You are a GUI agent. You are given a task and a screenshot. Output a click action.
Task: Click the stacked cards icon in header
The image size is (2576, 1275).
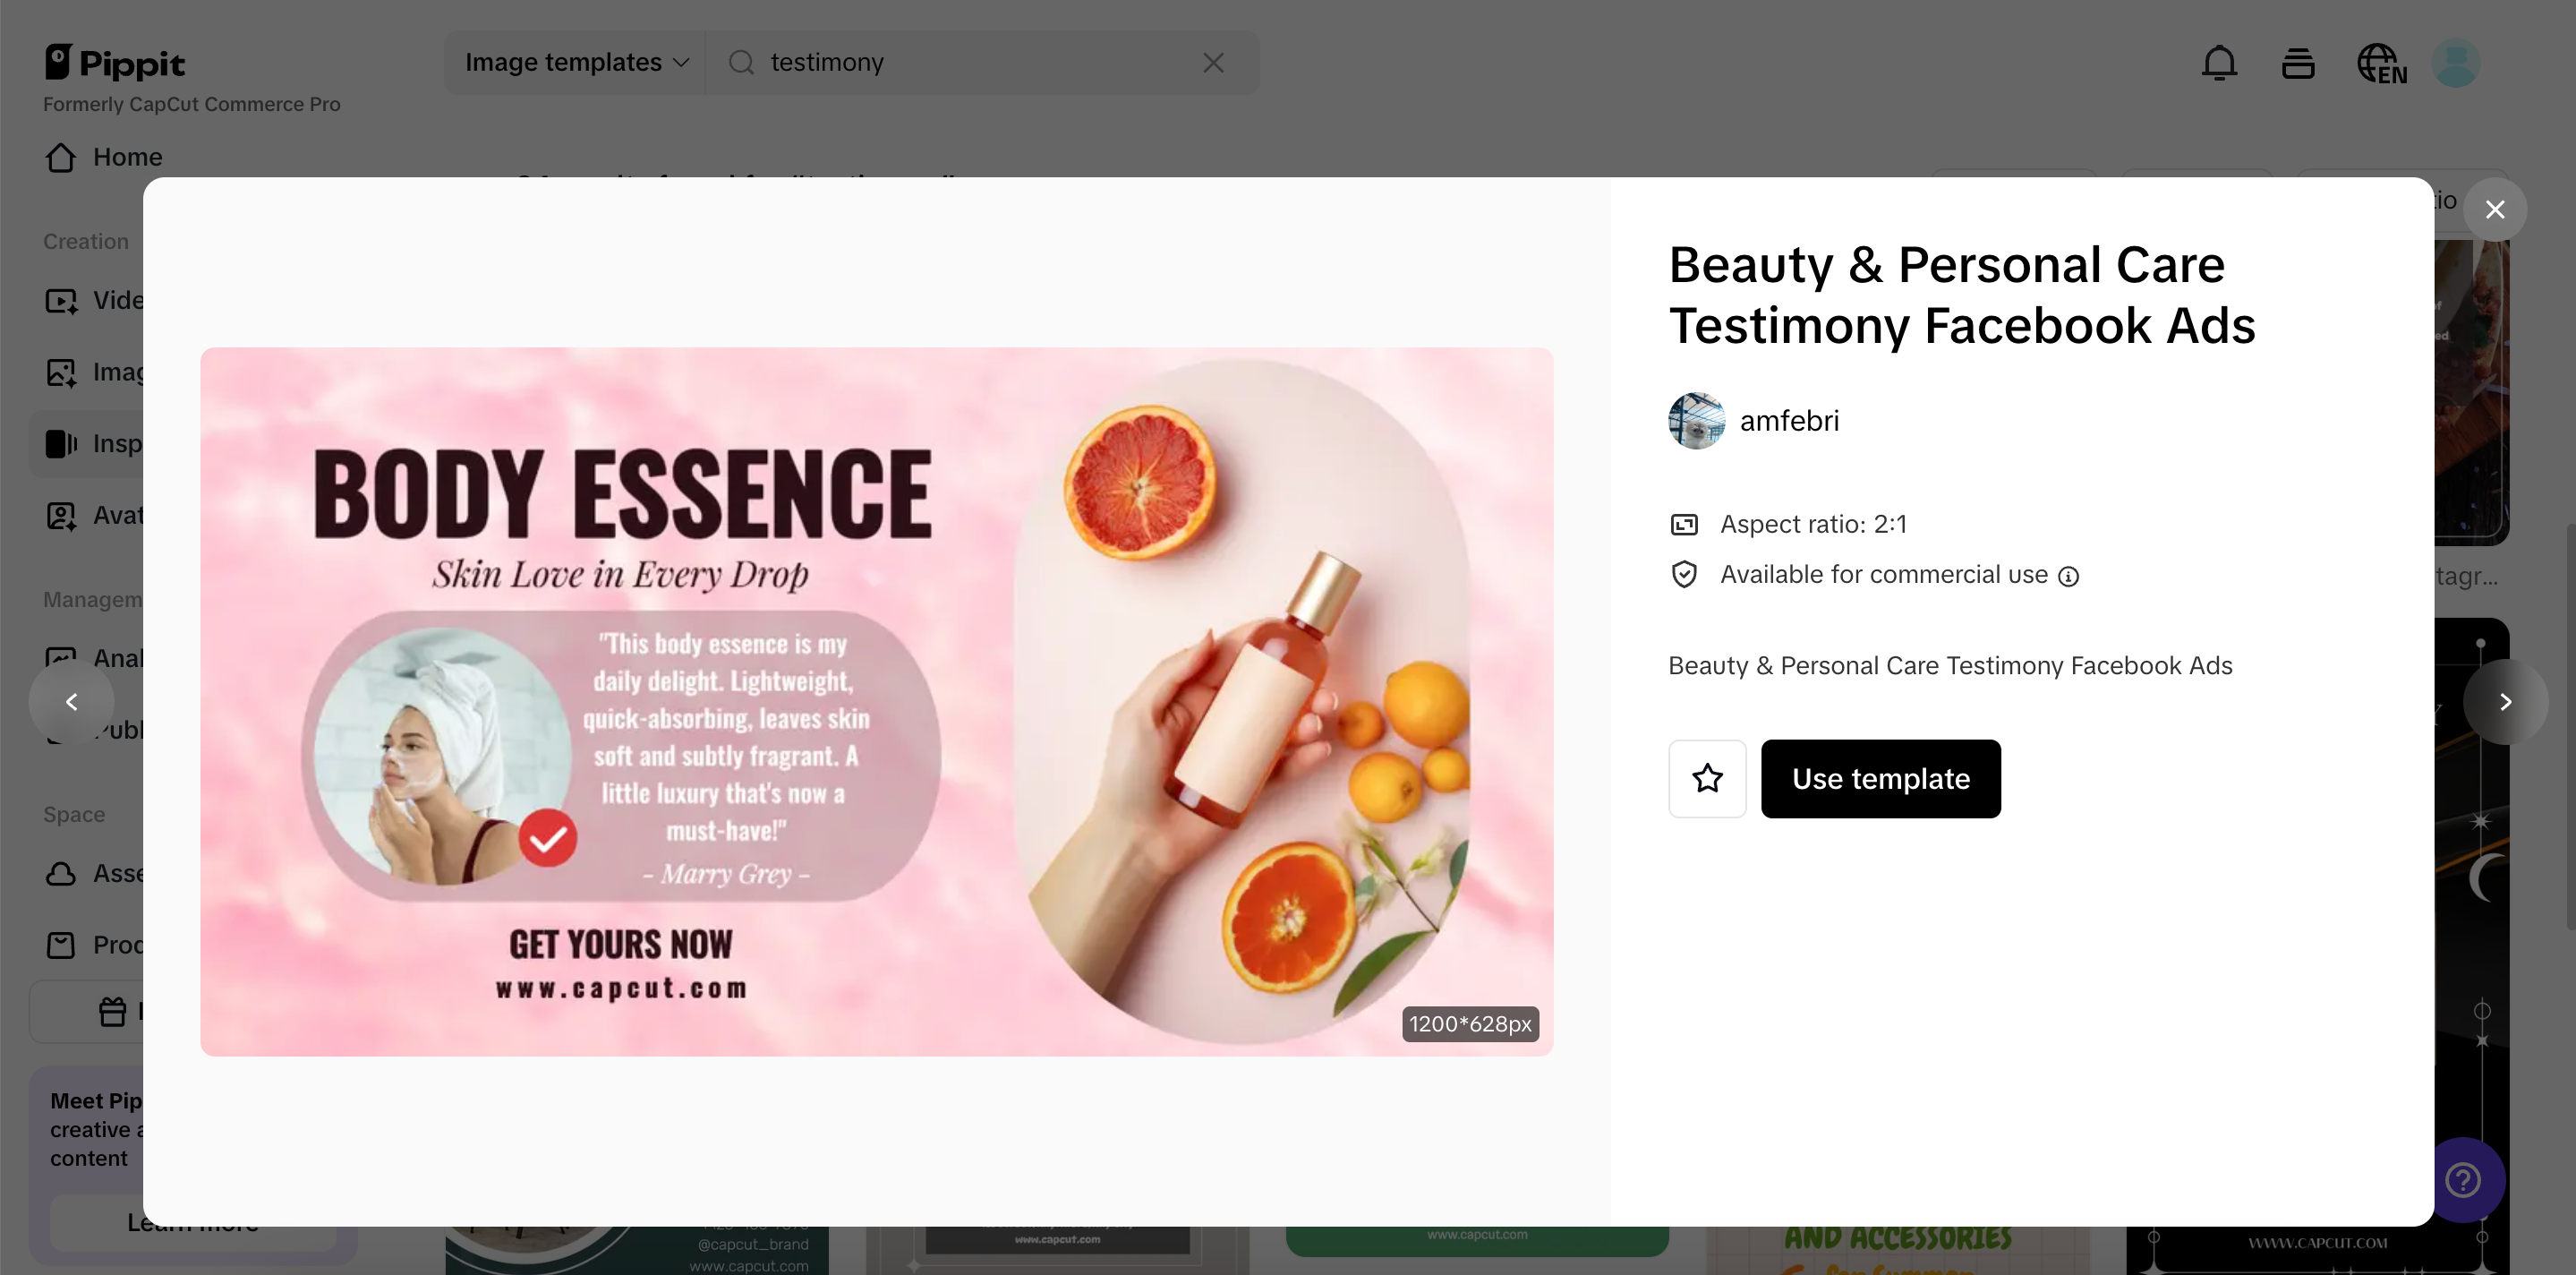tap(2298, 64)
